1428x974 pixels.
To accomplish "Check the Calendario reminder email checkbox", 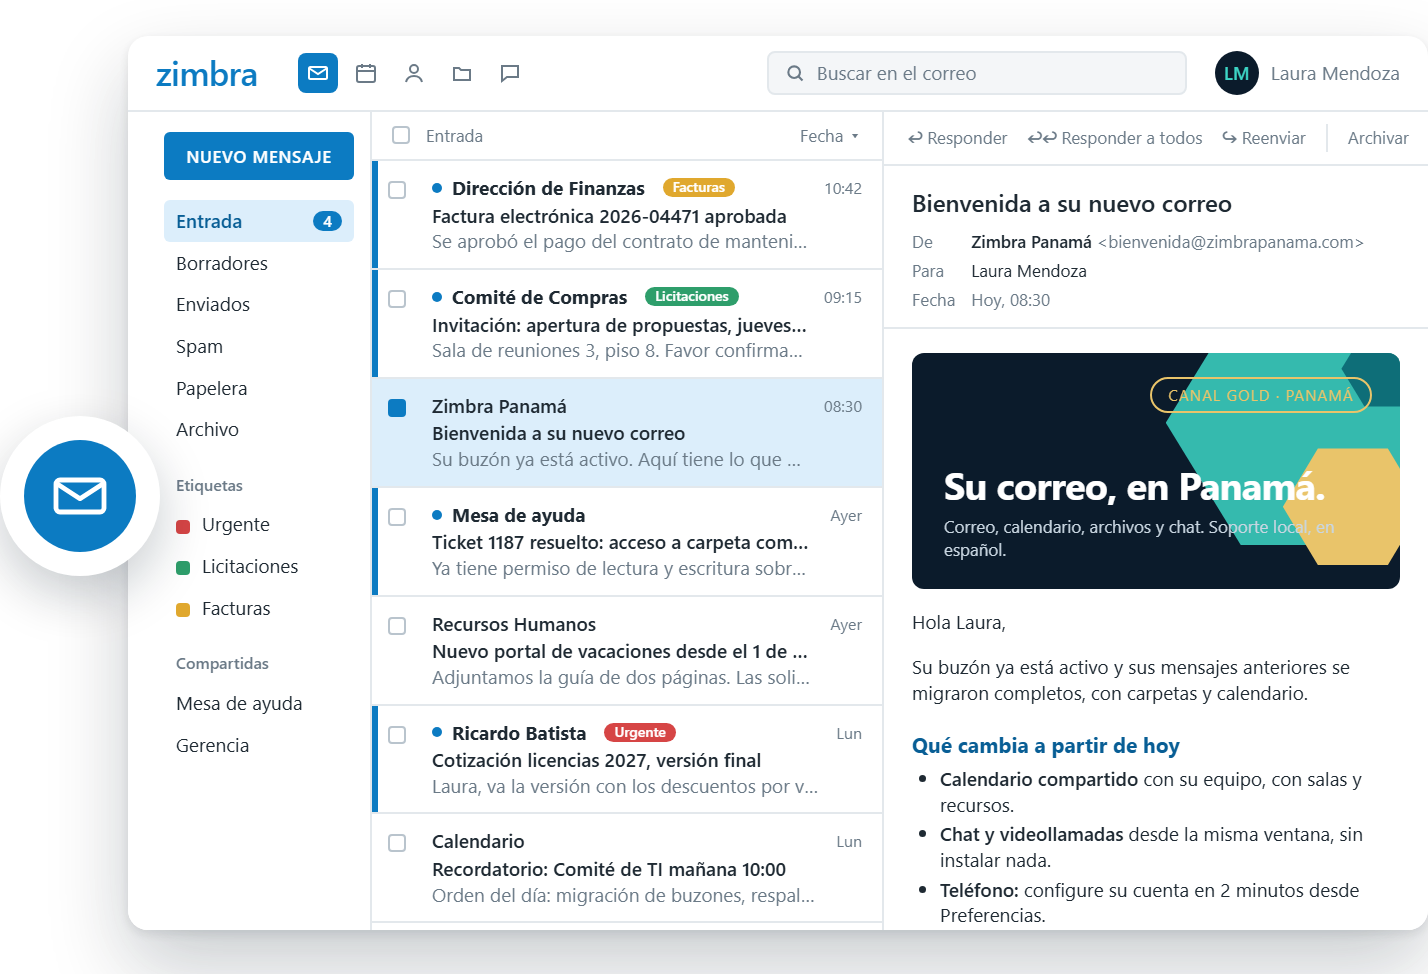I will tap(397, 843).
